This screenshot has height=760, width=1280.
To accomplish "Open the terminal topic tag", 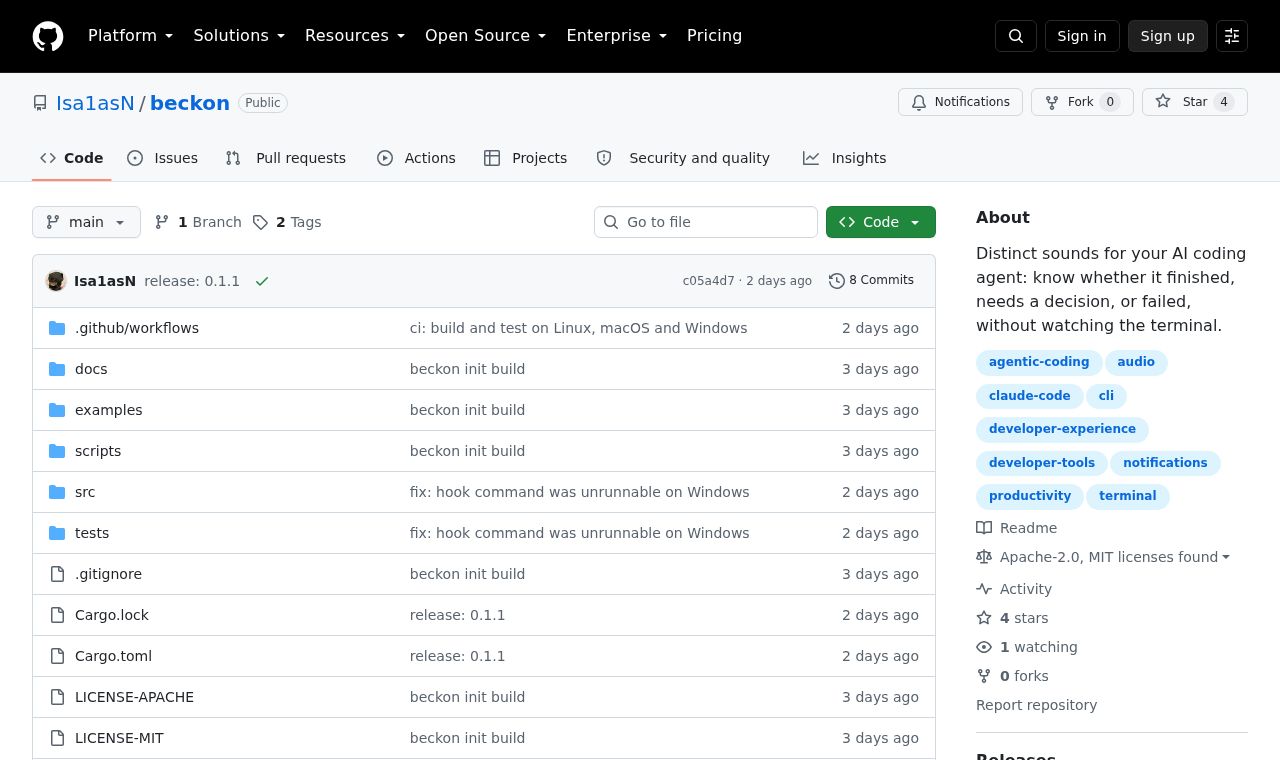I will [x=1128, y=496].
